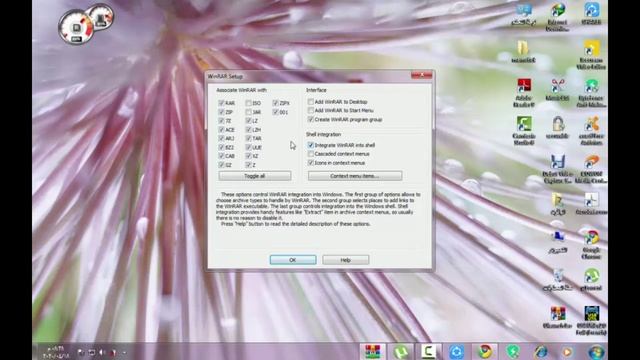Launch Google Chrome from the taskbar
The height and width of the screenshot is (360, 640).
click(x=485, y=351)
